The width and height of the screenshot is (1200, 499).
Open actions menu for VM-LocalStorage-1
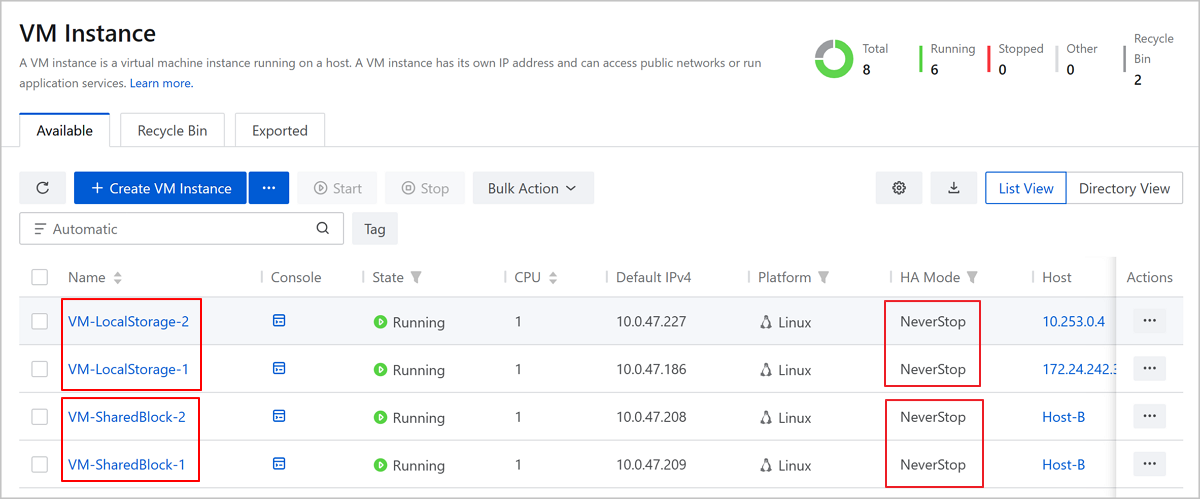point(1149,369)
